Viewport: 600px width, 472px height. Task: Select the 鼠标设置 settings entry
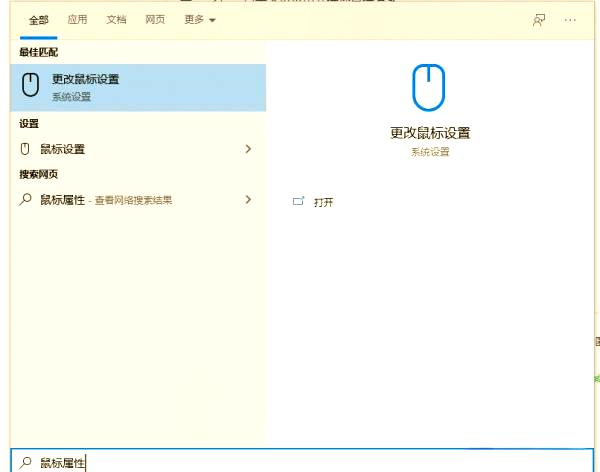coord(63,149)
